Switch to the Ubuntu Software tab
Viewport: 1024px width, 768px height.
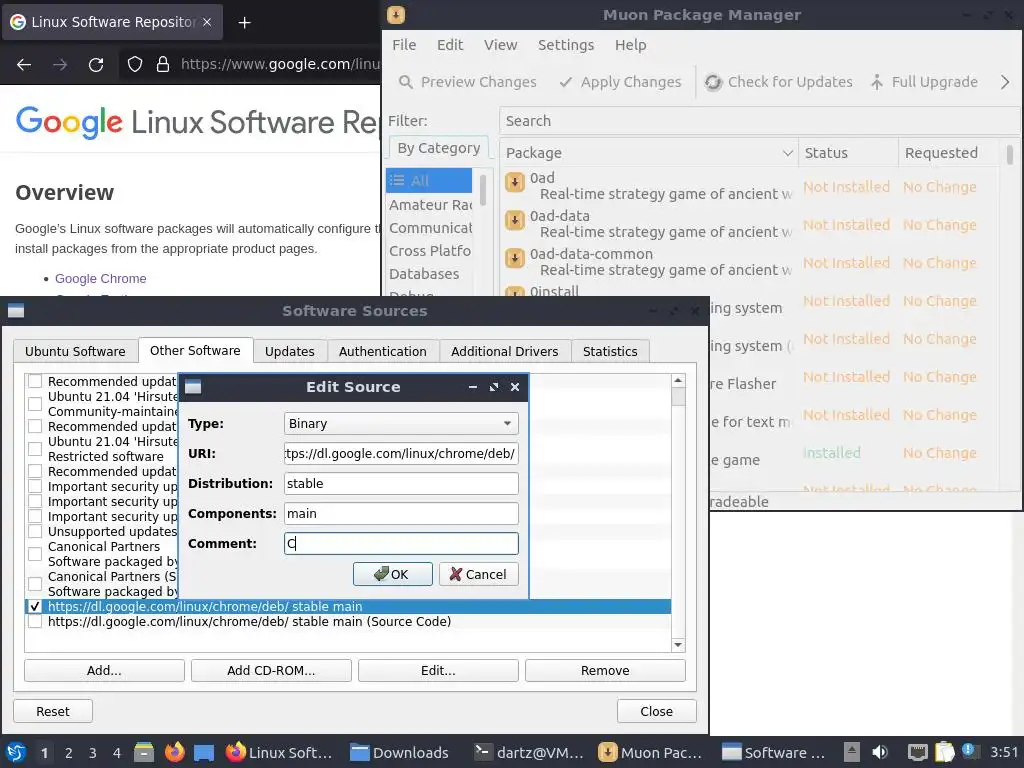coord(75,351)
